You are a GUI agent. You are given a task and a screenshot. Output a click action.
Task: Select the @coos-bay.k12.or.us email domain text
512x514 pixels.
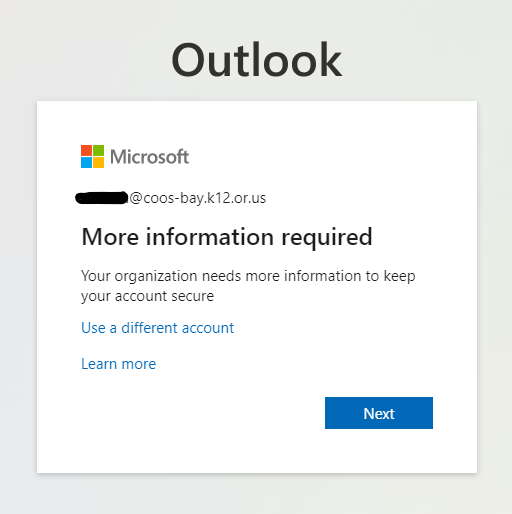198,198
